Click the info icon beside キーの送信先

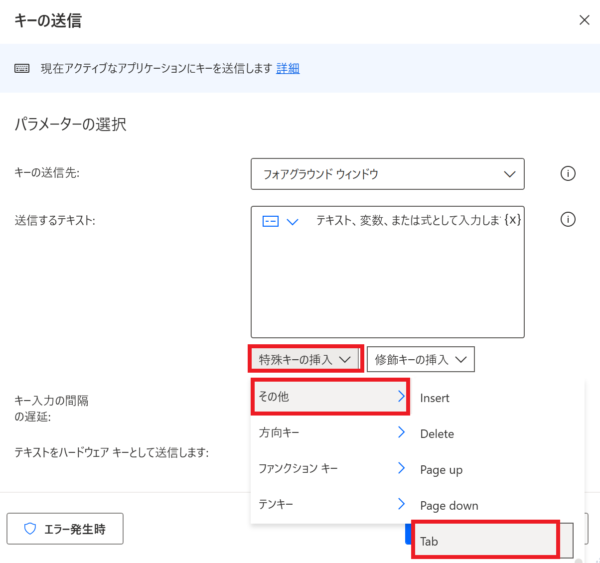tap(568, 173)
